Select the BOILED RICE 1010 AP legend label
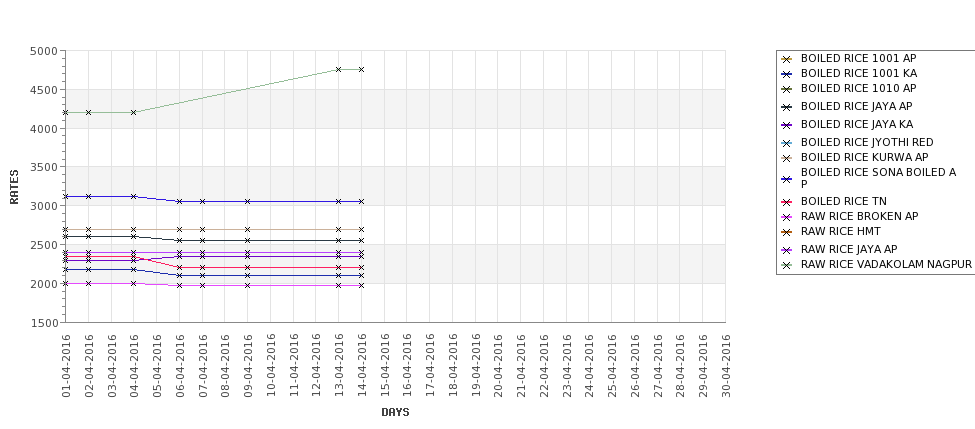This screenshot has width=975, height=429. point(858,88)
